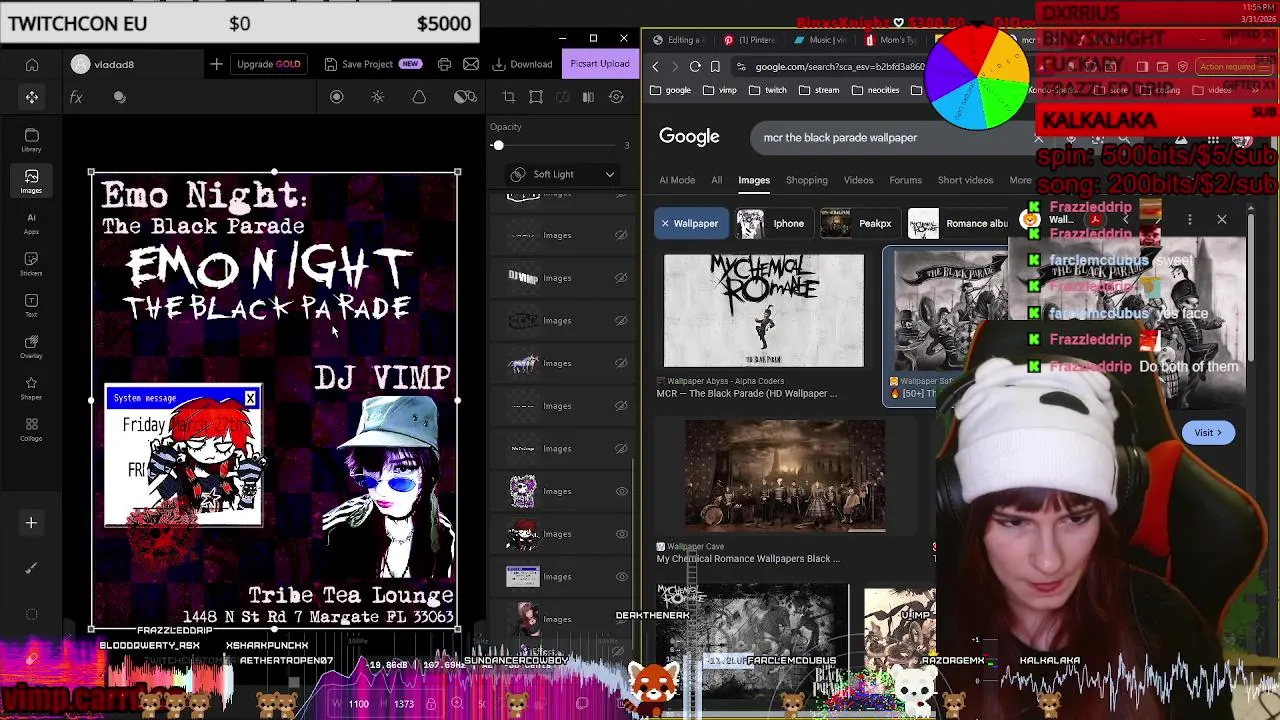Open the vladad8 profile
1280x720 pixels.
click(103, 65)
